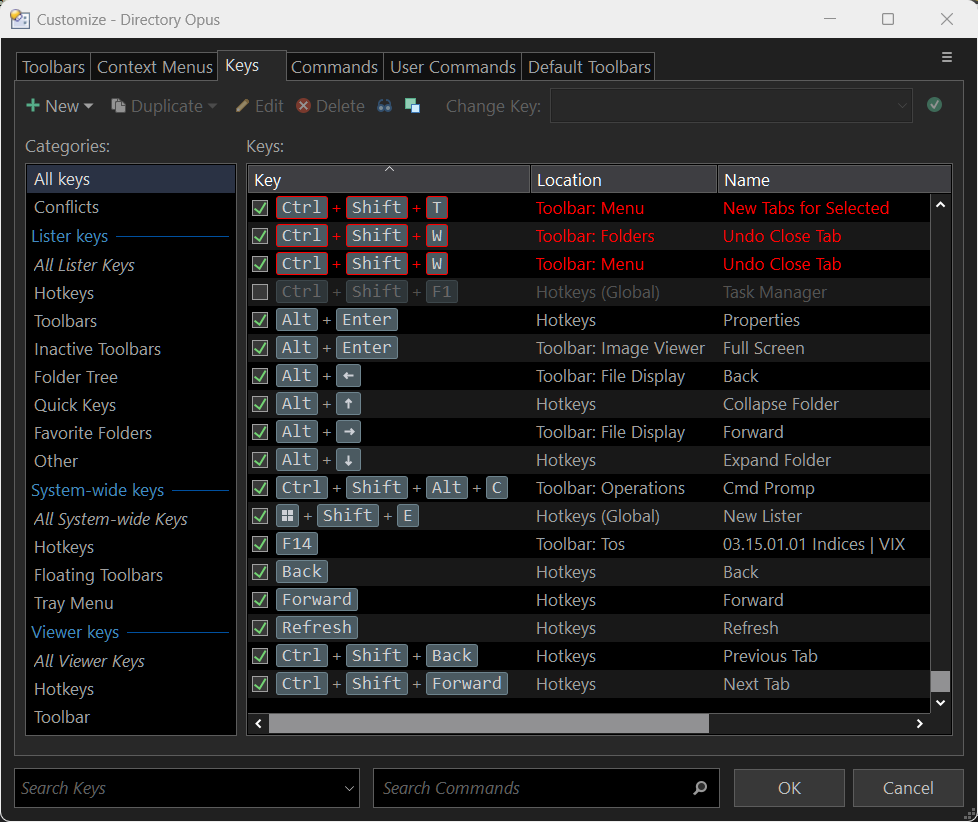978x822 pixels.
Task: Click the binoculars find icon in toolbar
Action: (x=384, y=106)
